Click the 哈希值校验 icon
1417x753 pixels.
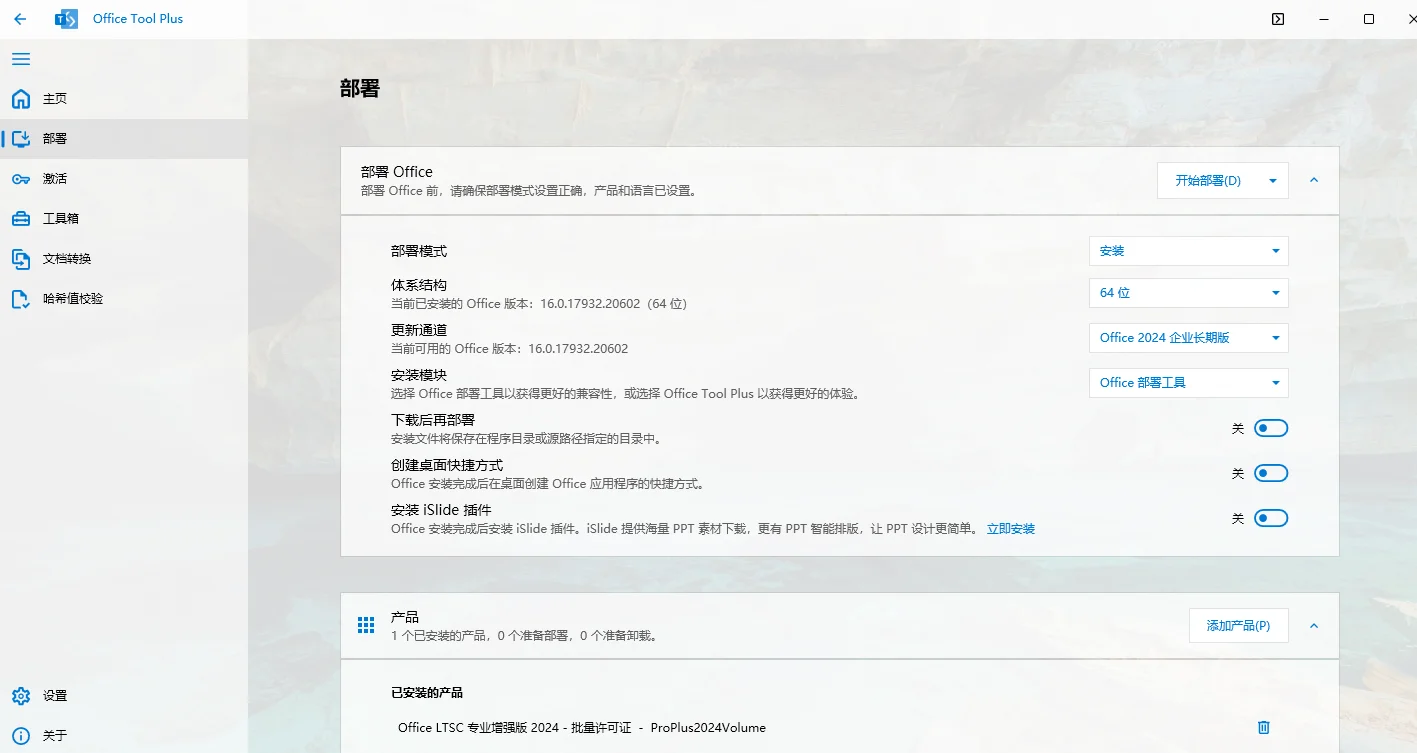(x=21, y=299)
